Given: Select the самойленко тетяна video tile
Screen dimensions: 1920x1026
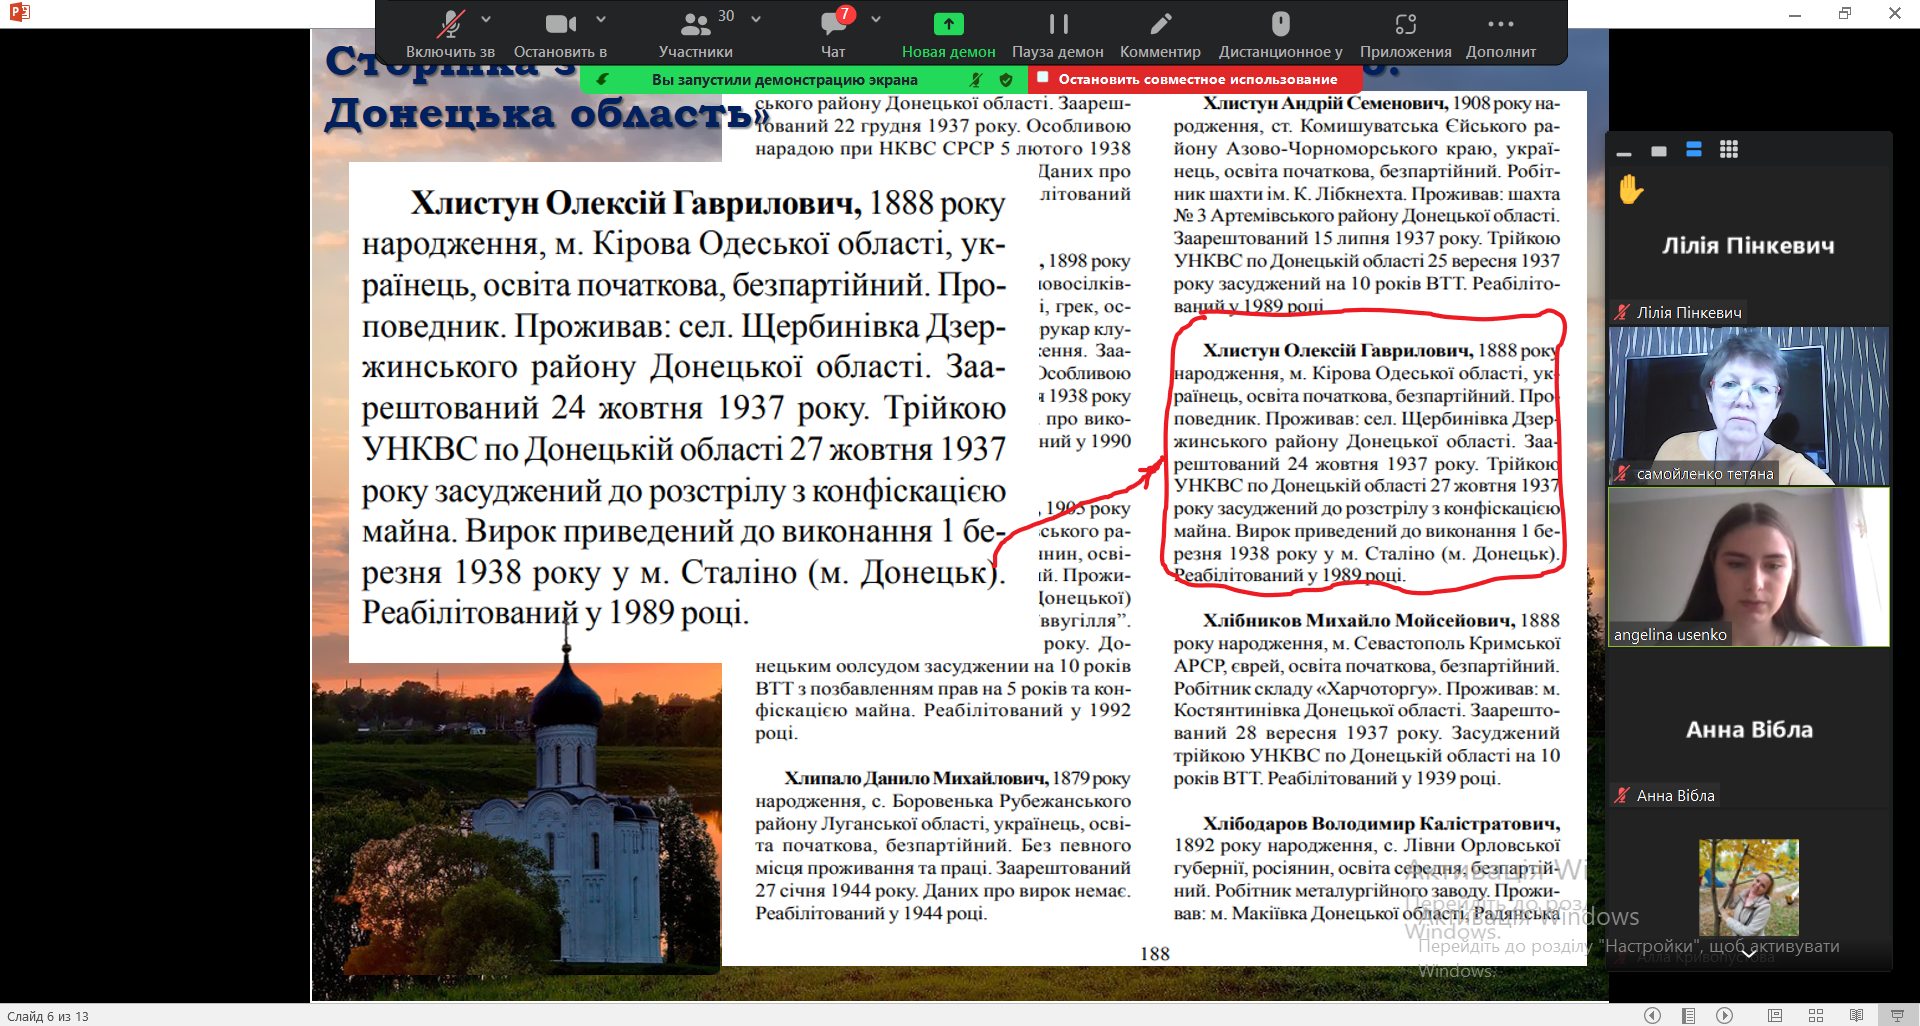Looking at the screenshot, I should point(1748,406).
